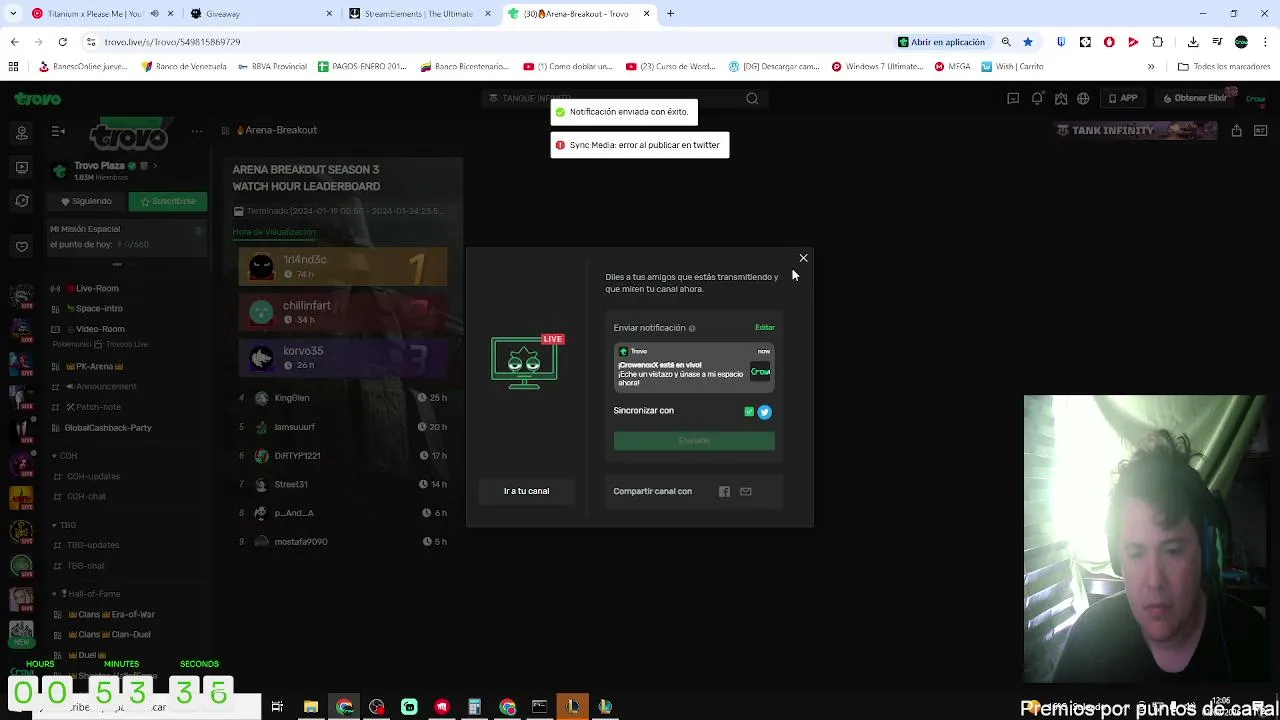Open a new browser tab

670,14
